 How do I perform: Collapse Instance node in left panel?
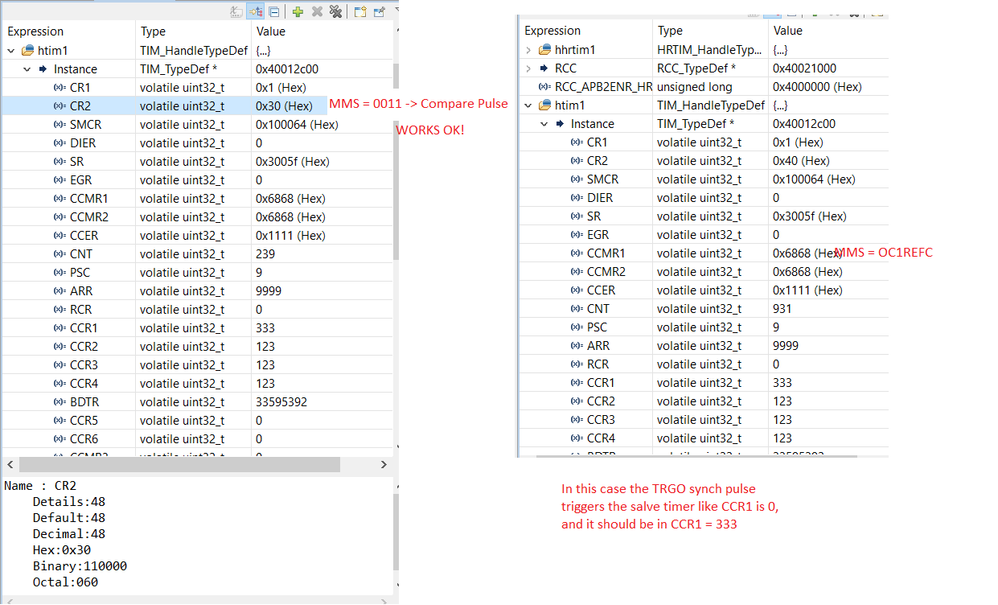[x=27, y=69]
